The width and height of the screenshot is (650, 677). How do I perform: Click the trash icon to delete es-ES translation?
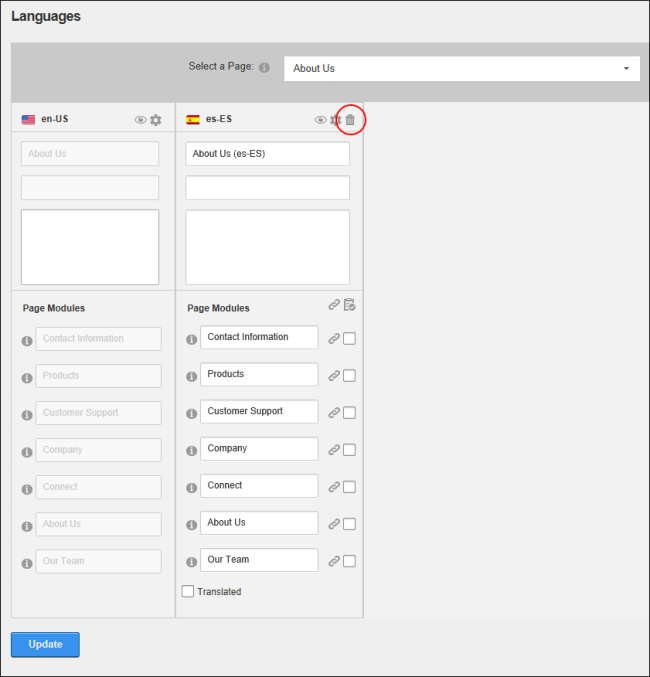tap(350, 120)
